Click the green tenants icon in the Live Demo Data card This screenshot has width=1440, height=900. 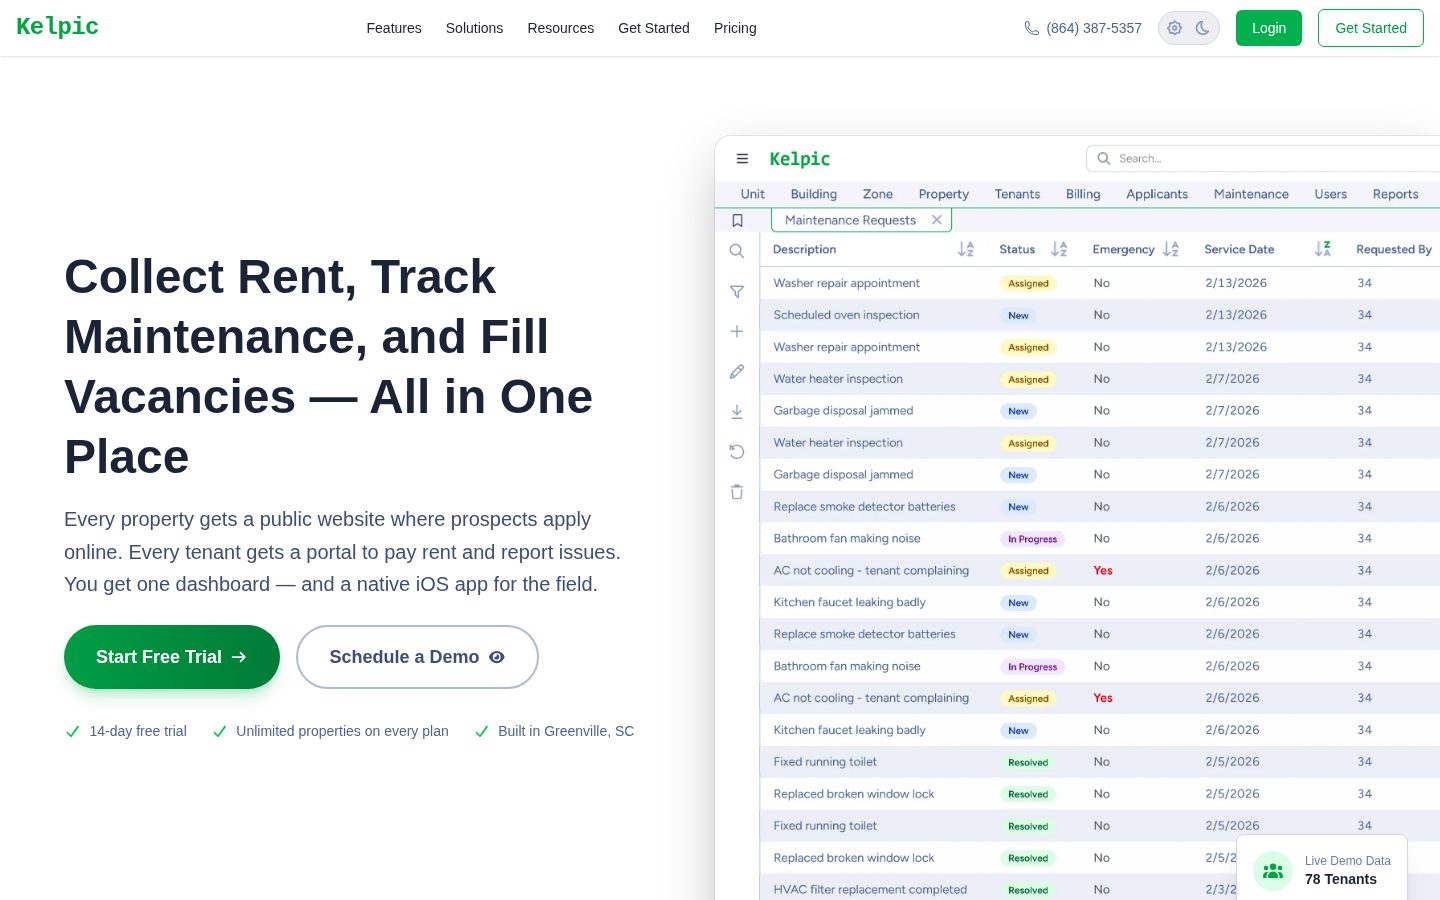[1273, 871]
